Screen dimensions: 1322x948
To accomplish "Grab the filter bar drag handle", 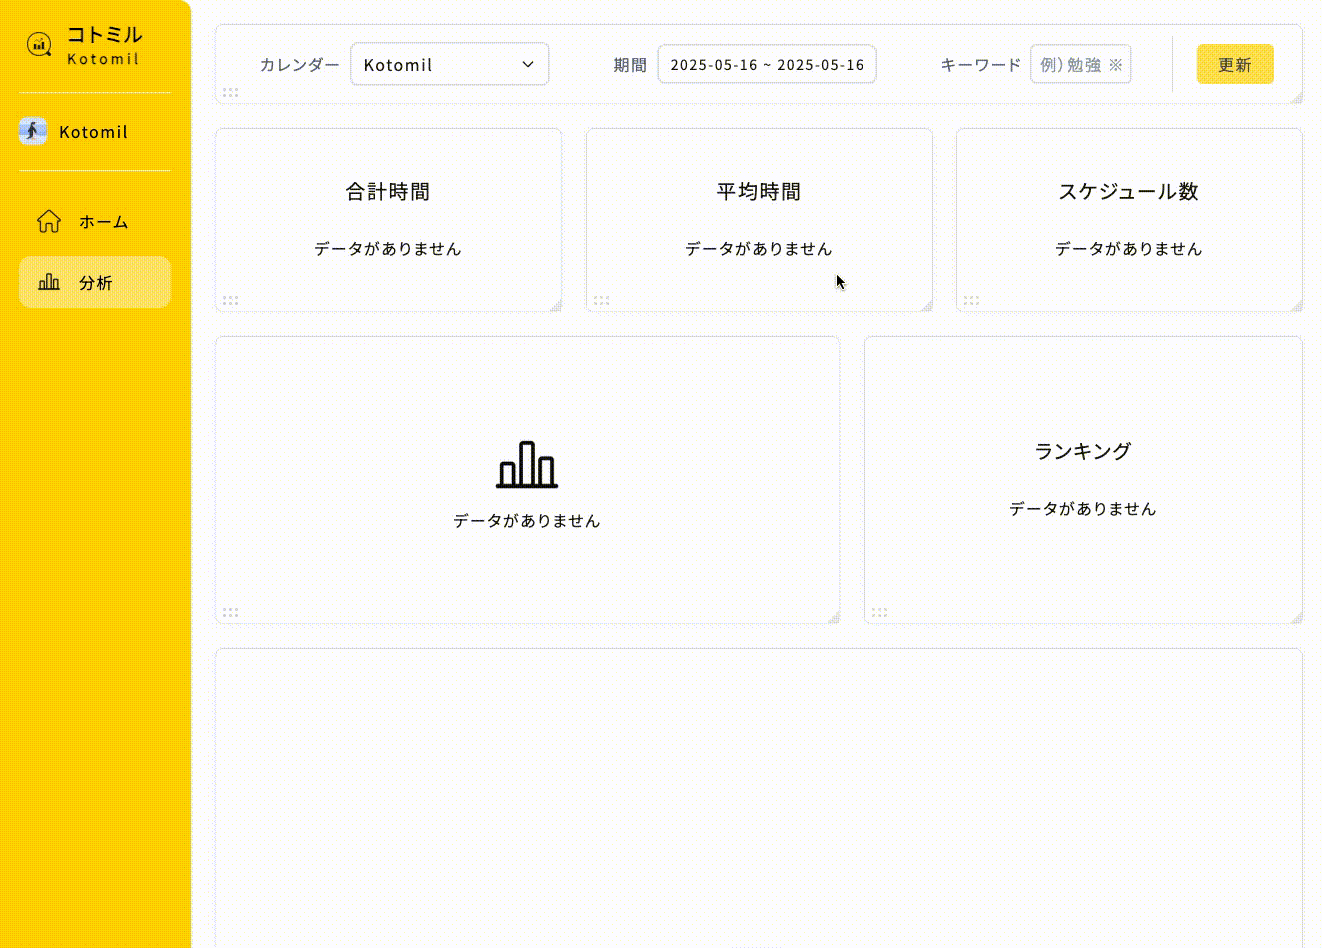I will click(231, 92).
